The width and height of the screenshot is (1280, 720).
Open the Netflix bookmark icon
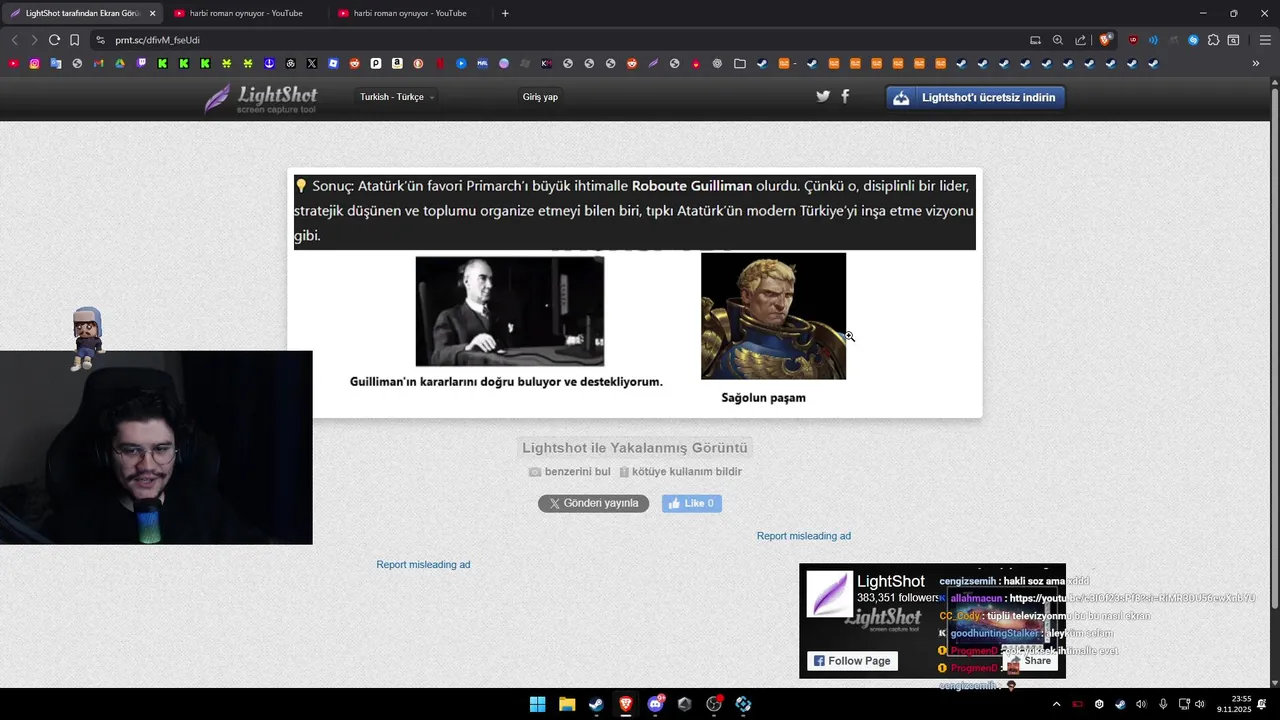(440, 64)
